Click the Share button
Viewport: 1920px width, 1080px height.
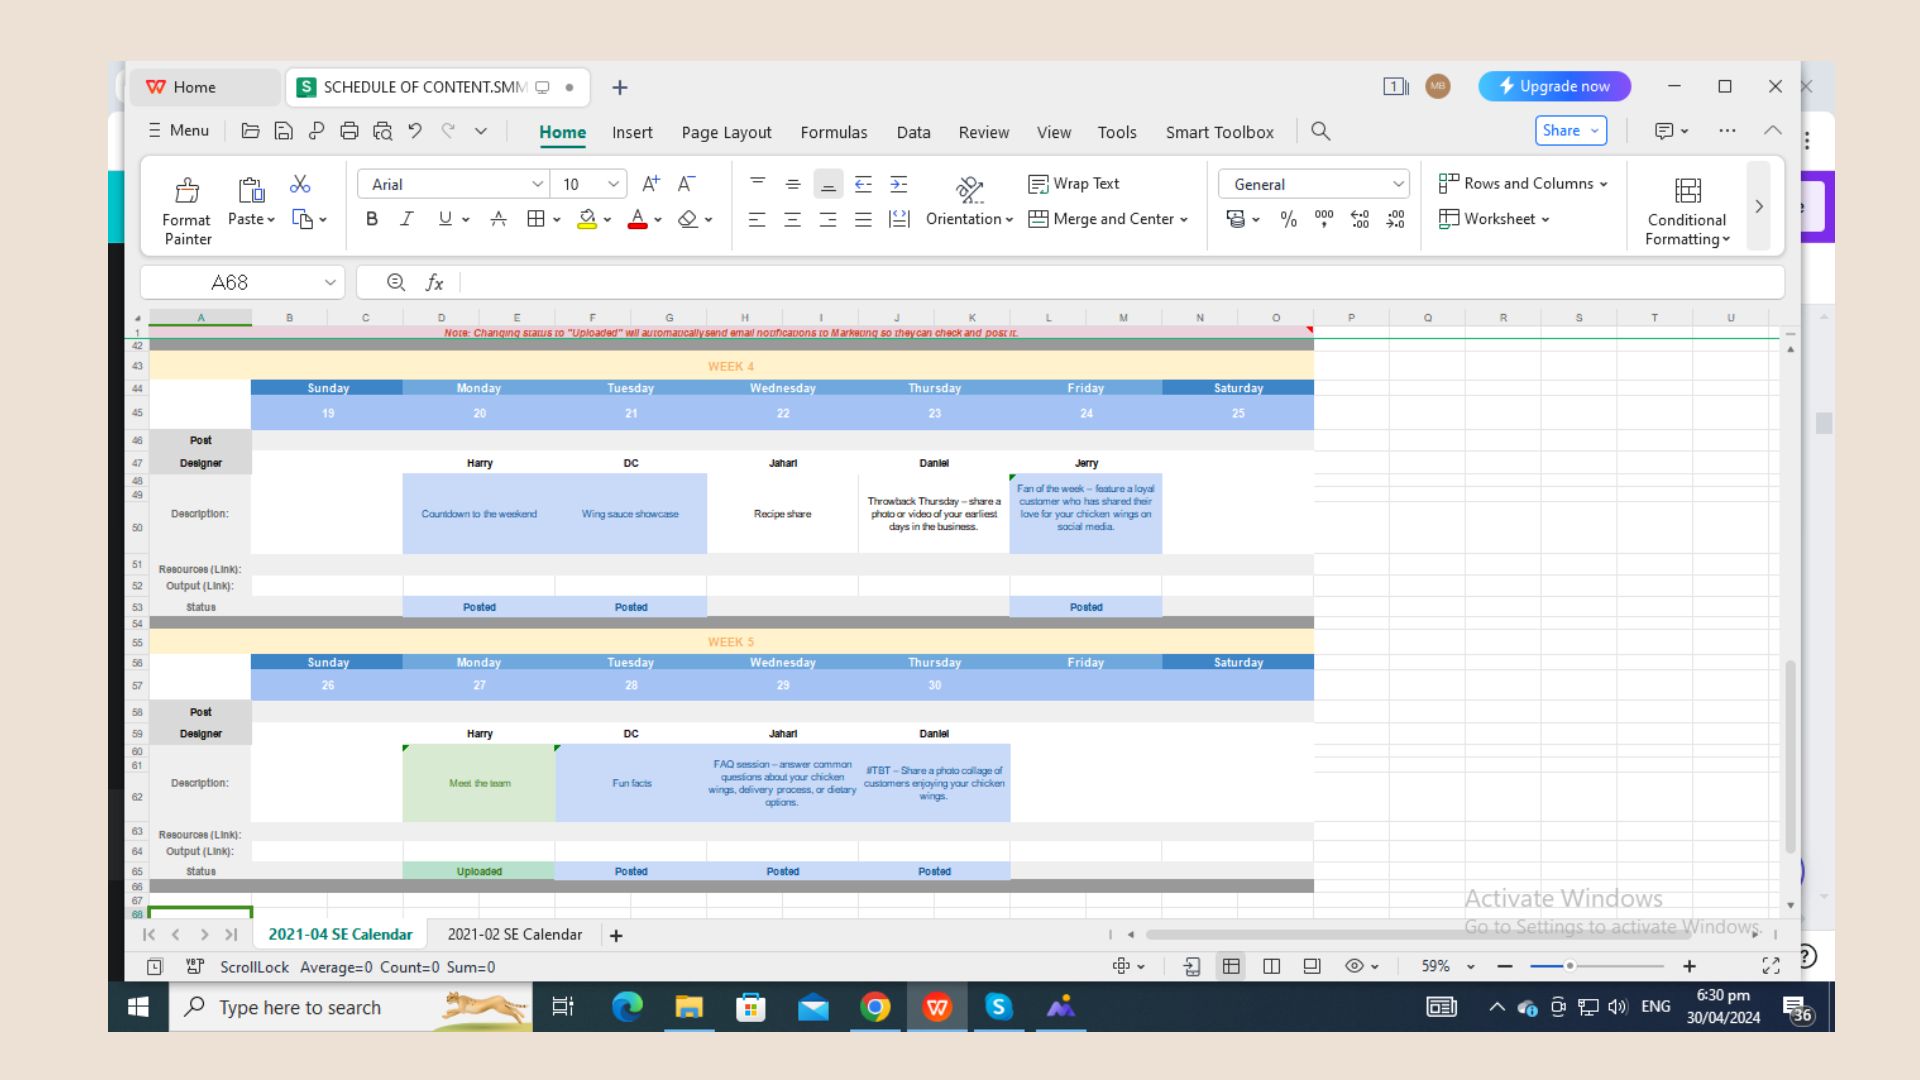point(1561,131)
